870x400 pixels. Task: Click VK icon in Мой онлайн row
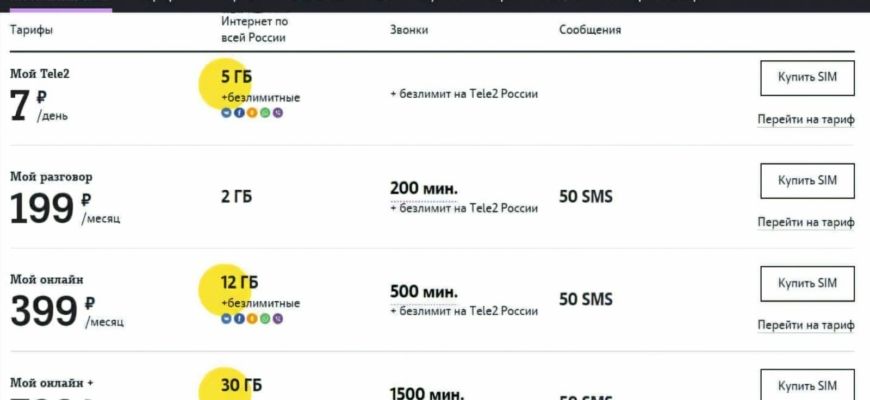point(226,318)
